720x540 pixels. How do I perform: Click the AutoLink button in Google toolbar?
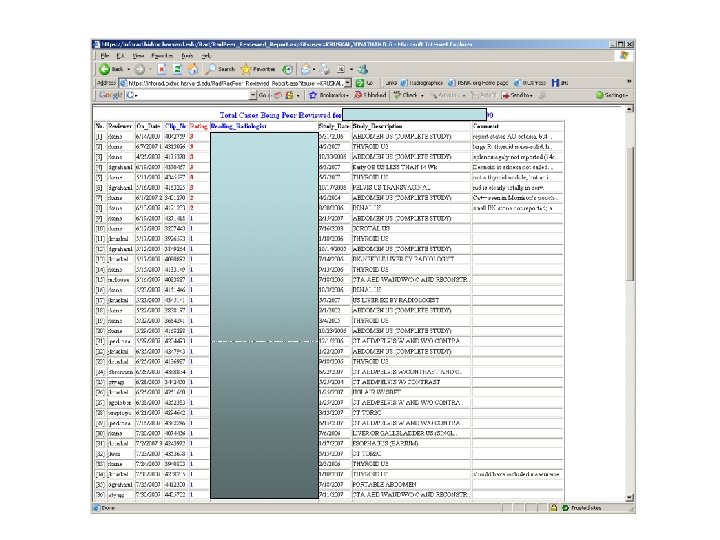446,95
